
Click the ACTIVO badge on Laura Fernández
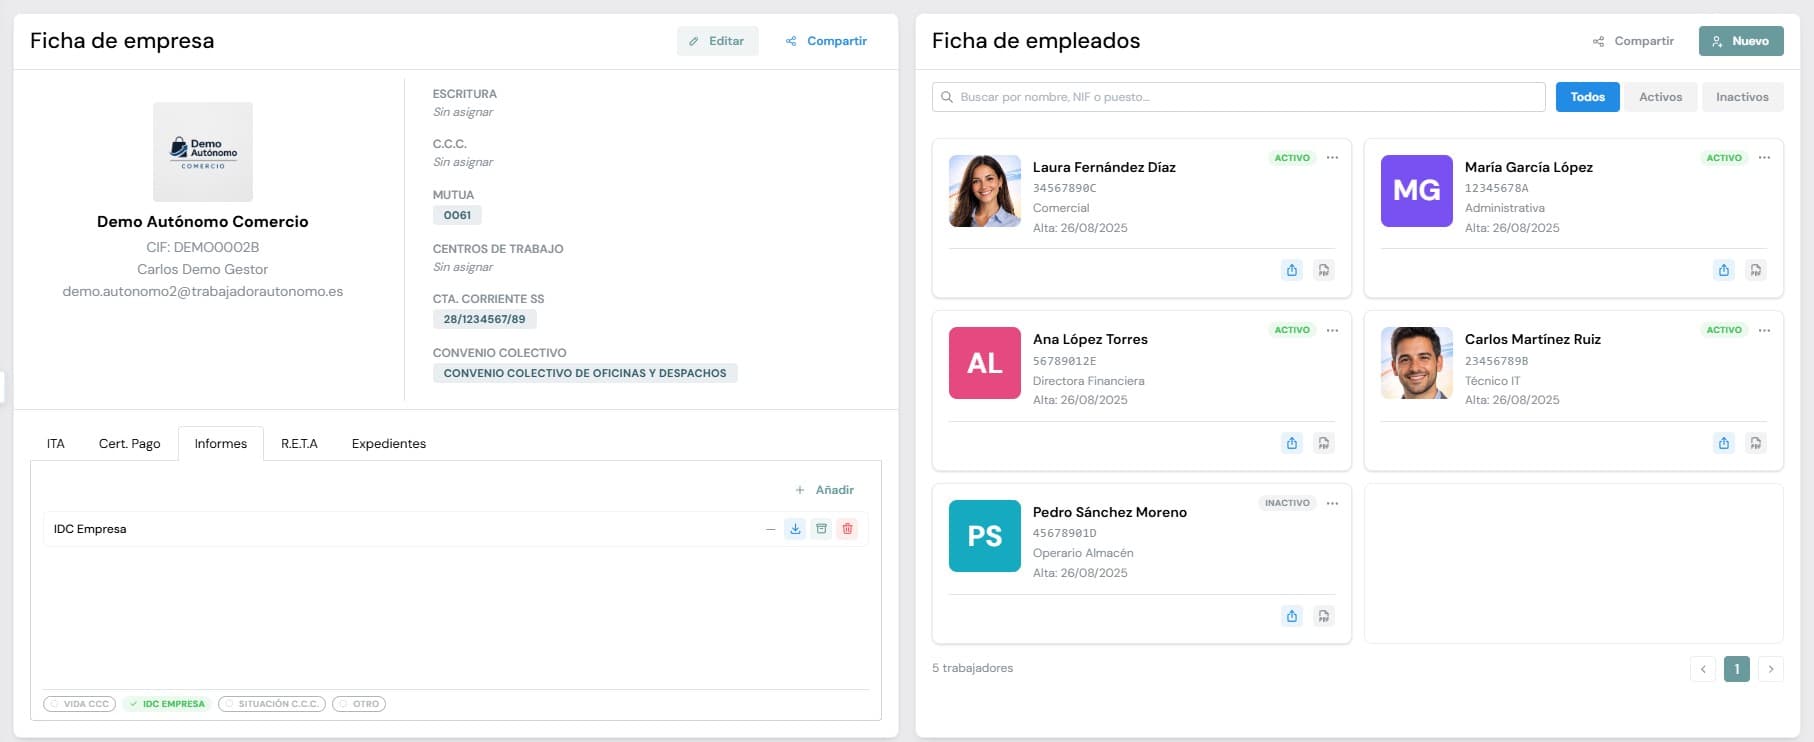1292,158
